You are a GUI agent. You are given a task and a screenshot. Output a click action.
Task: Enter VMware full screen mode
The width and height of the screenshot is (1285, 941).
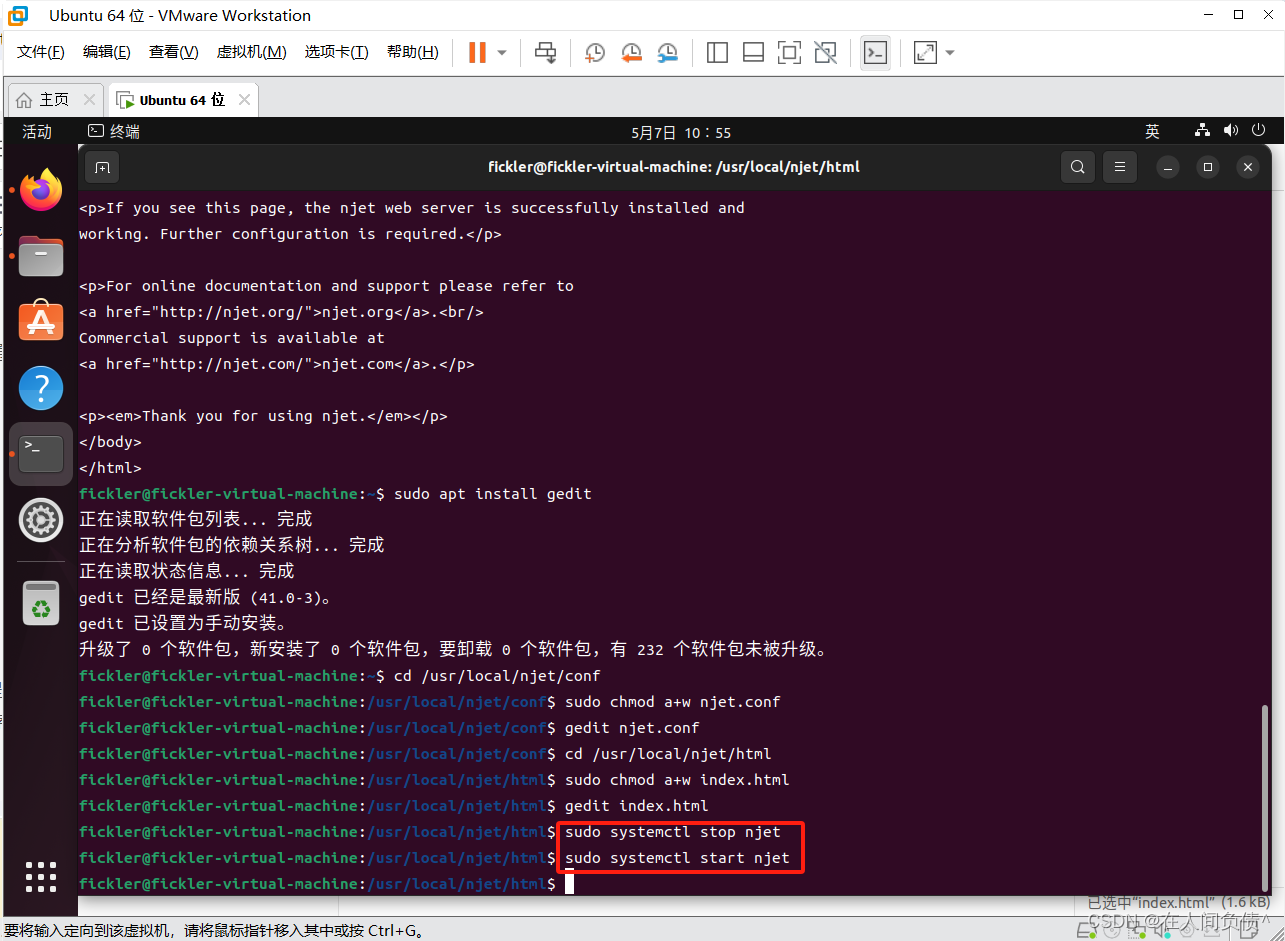[x=789, y=53]
